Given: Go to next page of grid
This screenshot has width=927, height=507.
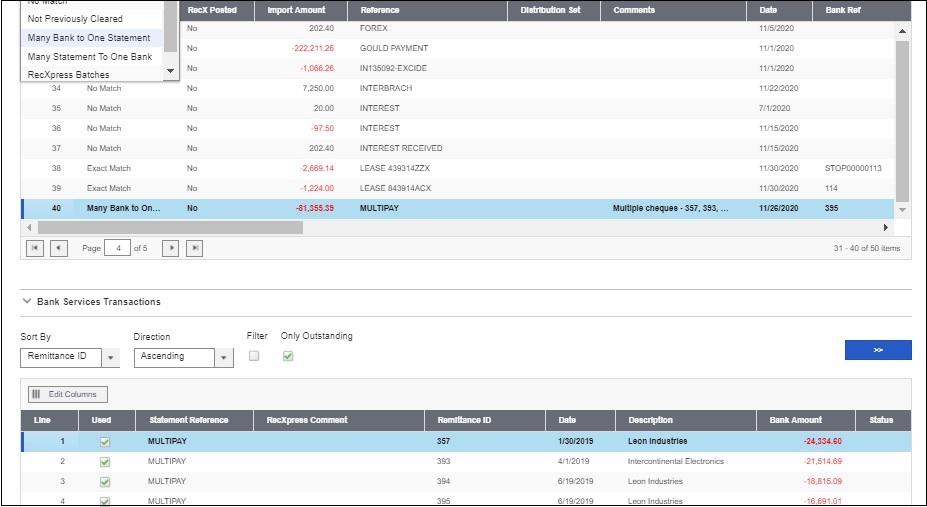Looking at the screenshot, I should [170, 248].
